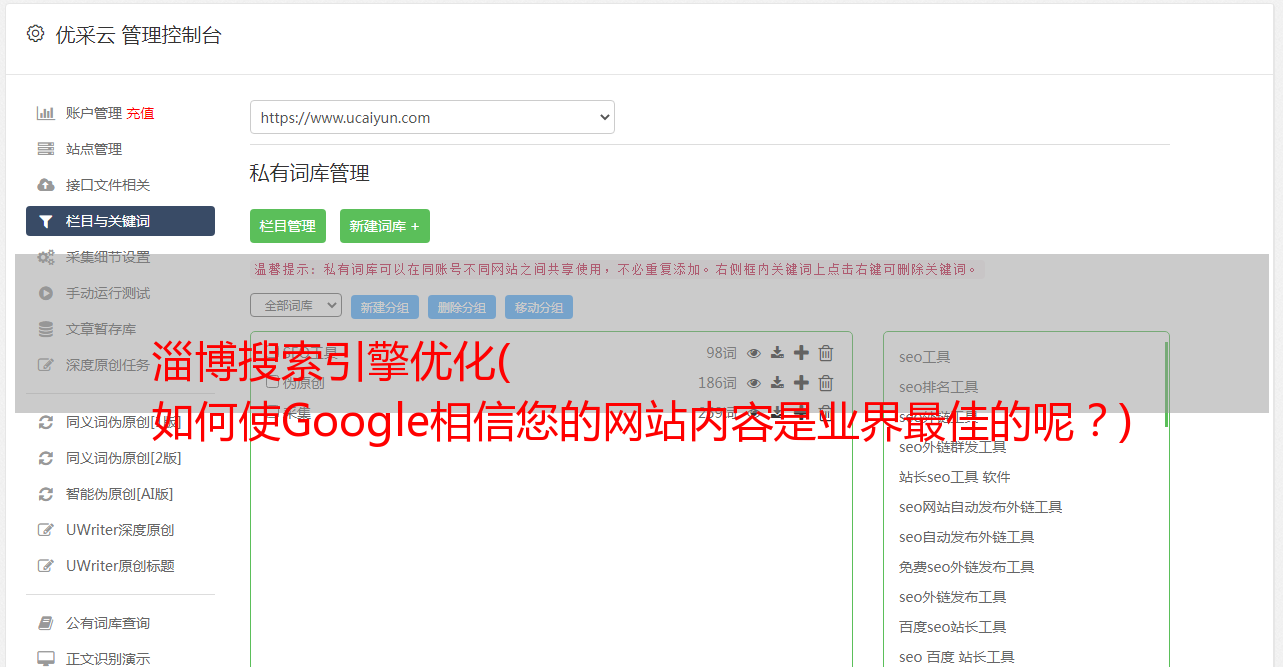This screenshot has width=1283, height=667.
Task: Click the gear icon beside 优采云 管理控制台
Action: tap(36, 34)
